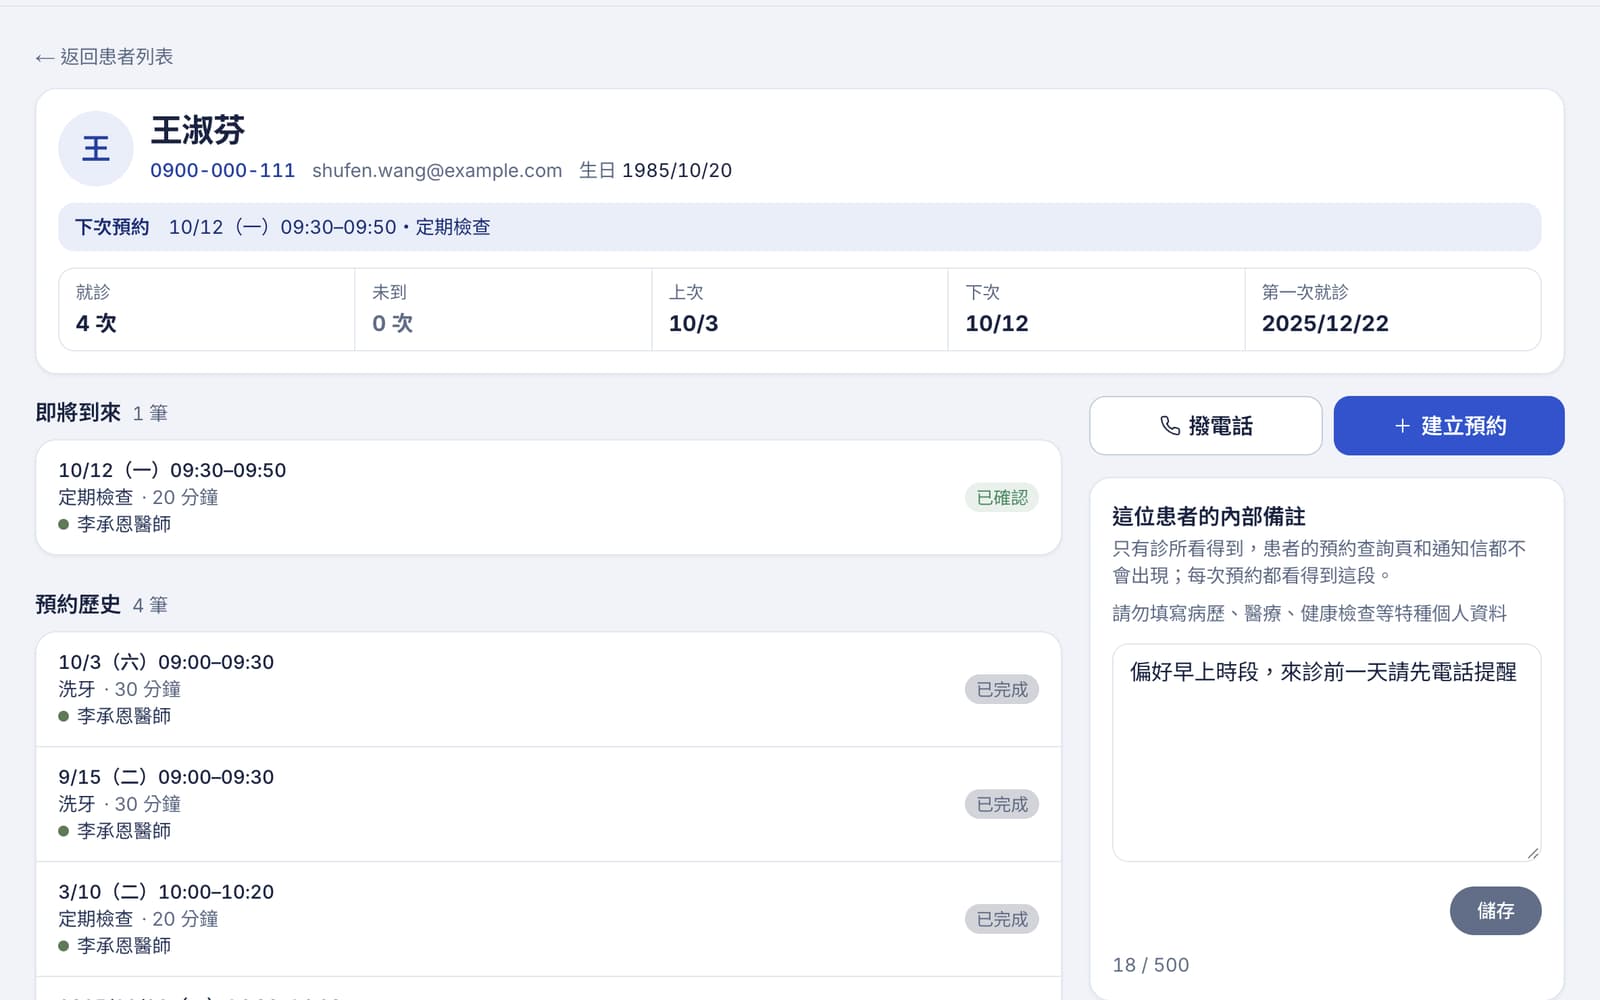Click the 第一次就診 2025/12/22 stat cell
The height and width of the screenshot is (1000, 1600).
pos(1392,309)
